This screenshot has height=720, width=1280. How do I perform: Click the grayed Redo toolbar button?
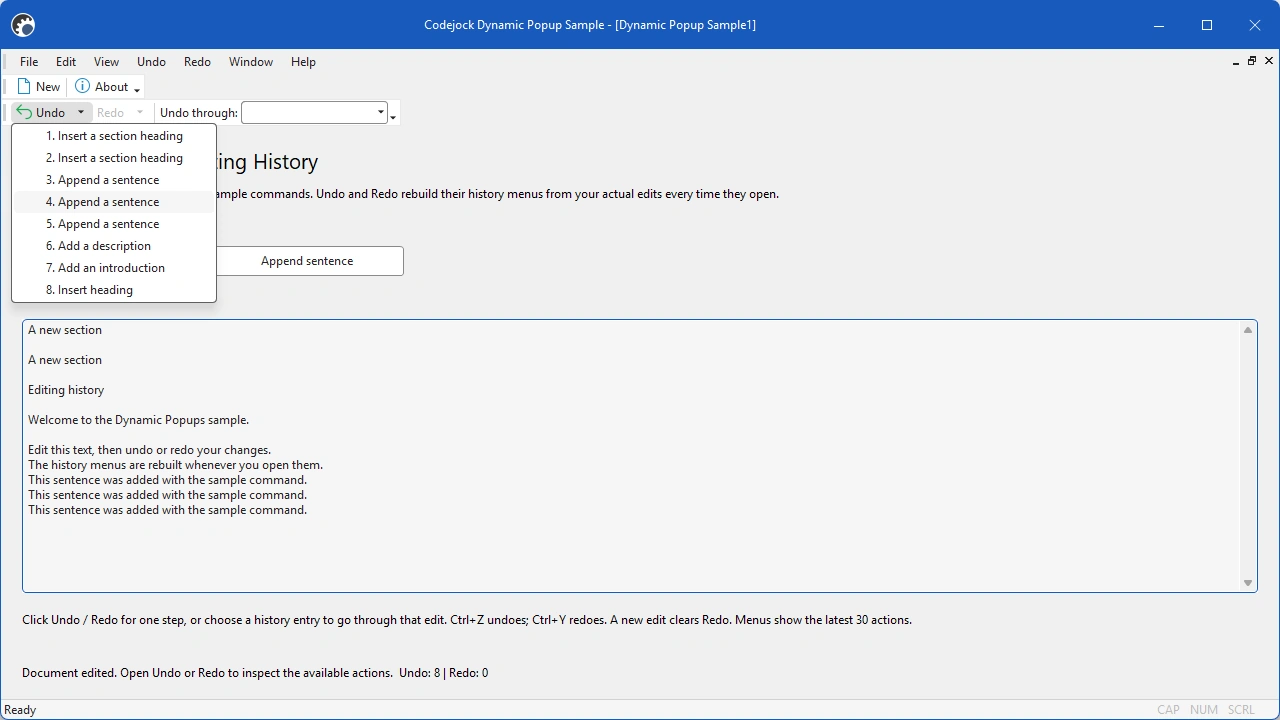click(x=110, y=113)
